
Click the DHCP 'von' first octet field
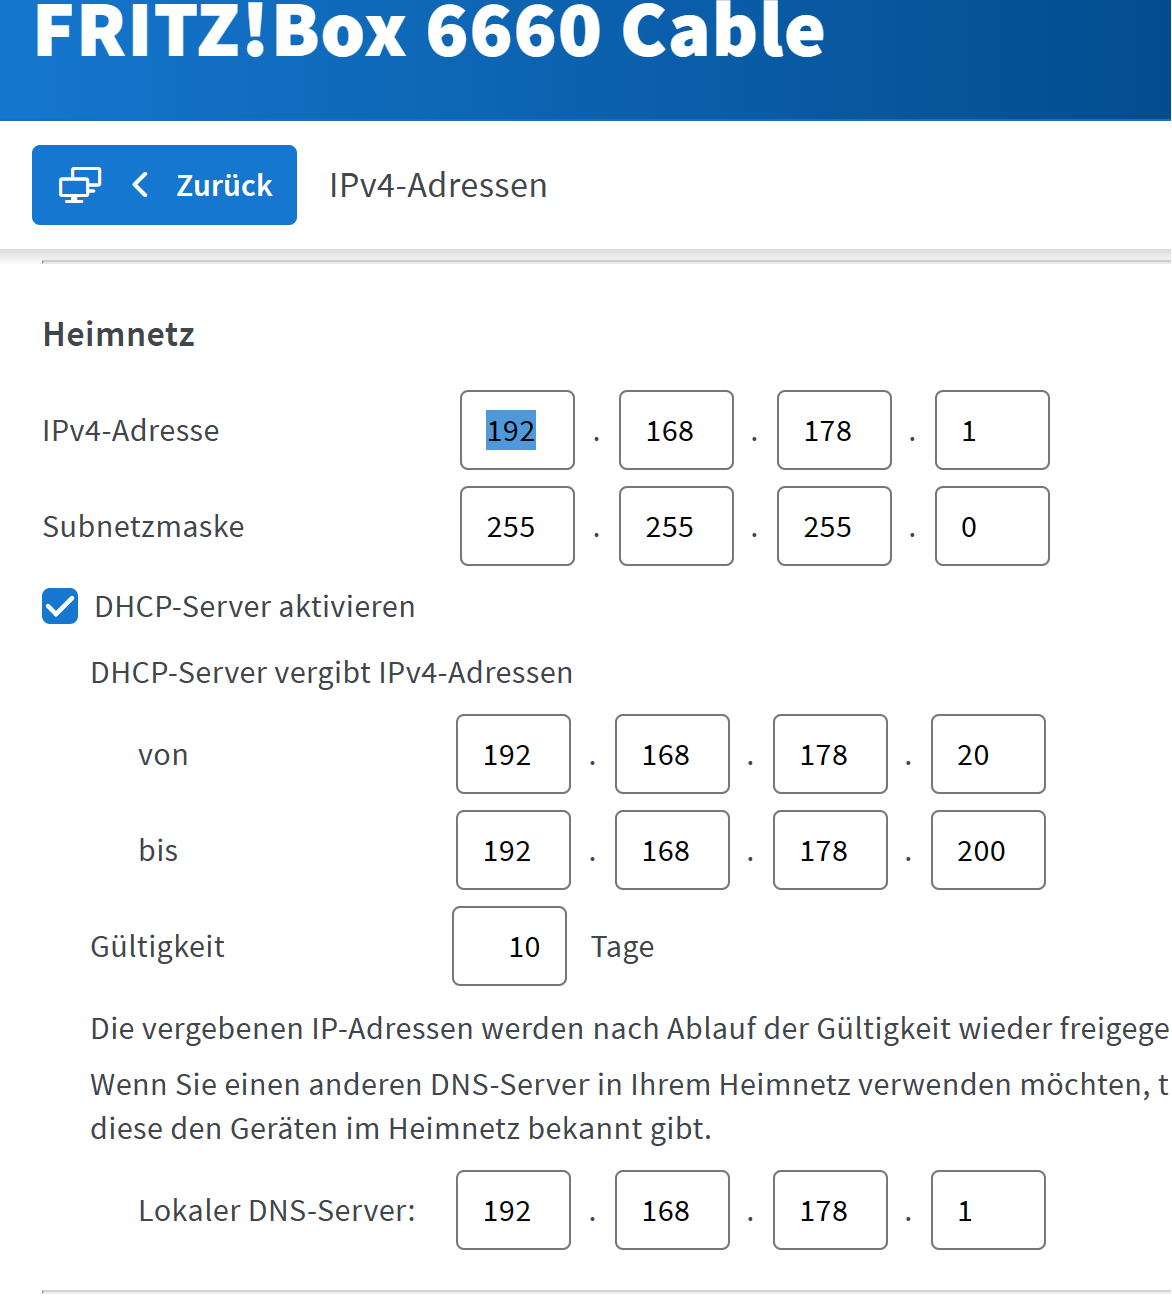click(513, 755)
